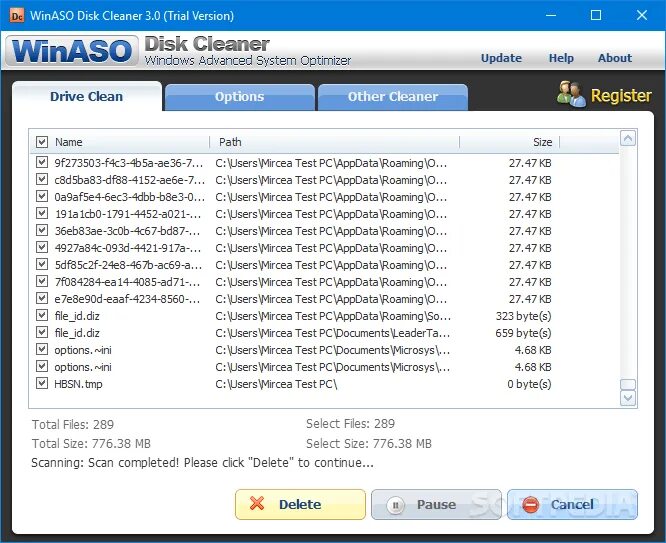Click path ending LeaderTa...
The width and height of the screenshot is (666, 543).
(333, 333)
